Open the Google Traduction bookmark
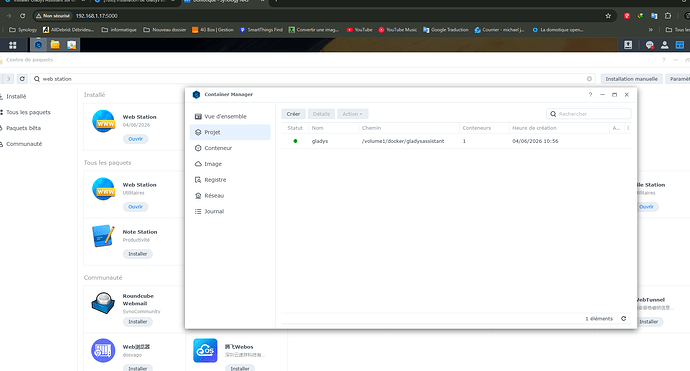690x371 pixels. click(446, 30)
